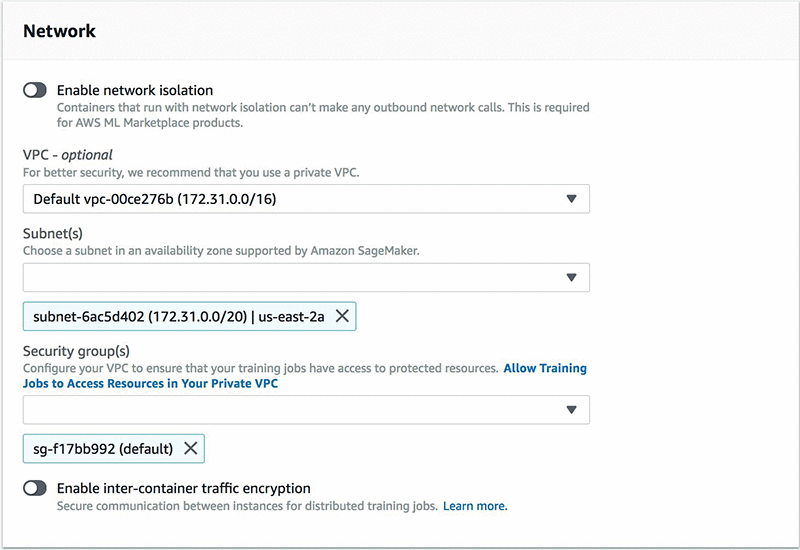Click the Security group(s) dropdown arrow icon

[x=571, y=409]
